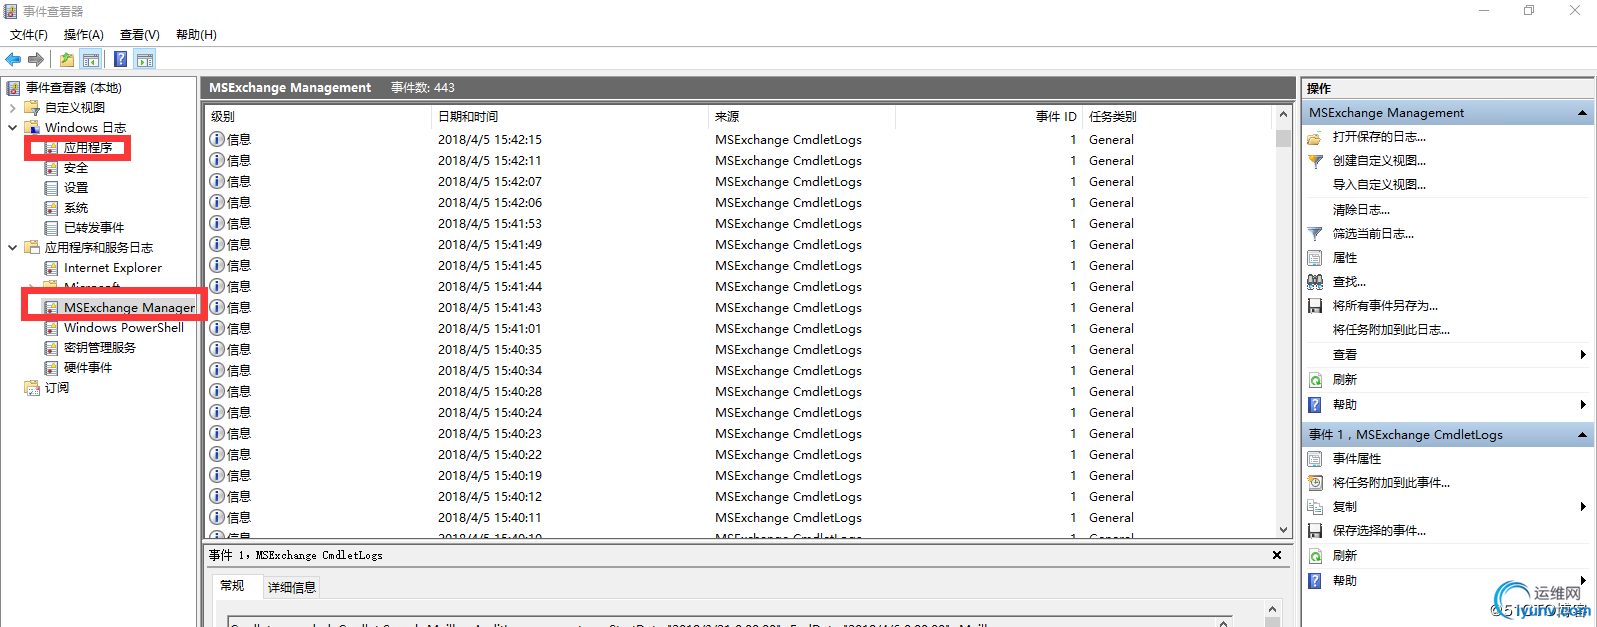Click the event properties icon beside 事件属性

click(x=1315, y=459)
